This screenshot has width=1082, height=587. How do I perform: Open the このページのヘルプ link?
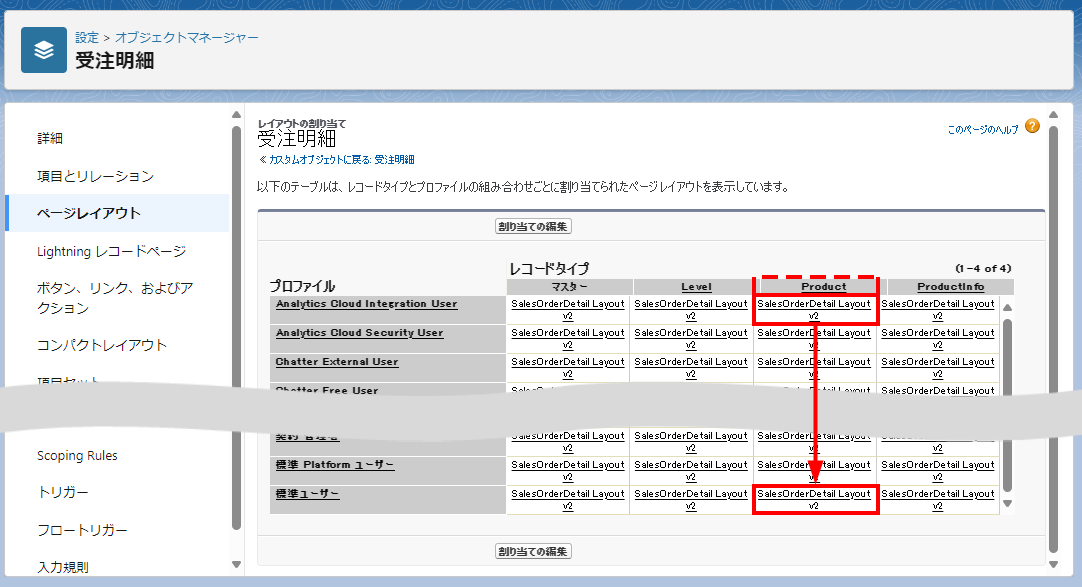(x=983, y=130)
